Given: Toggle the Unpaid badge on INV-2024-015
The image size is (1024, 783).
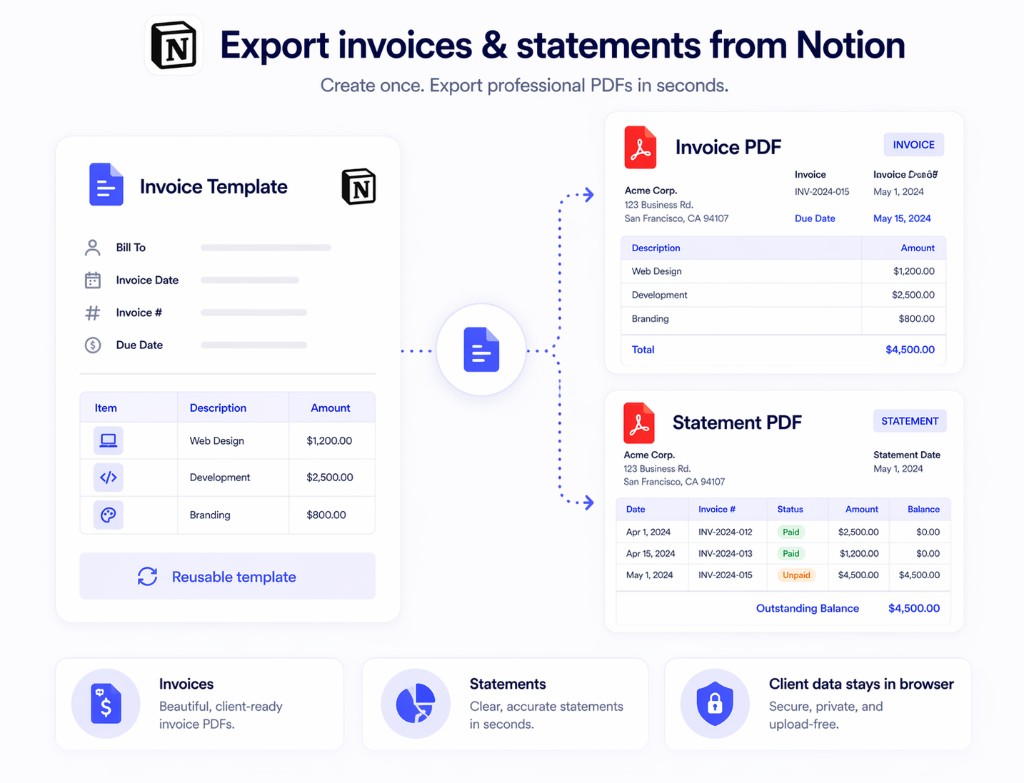Looking at the screenshot, I should click(x=796, y=575).
